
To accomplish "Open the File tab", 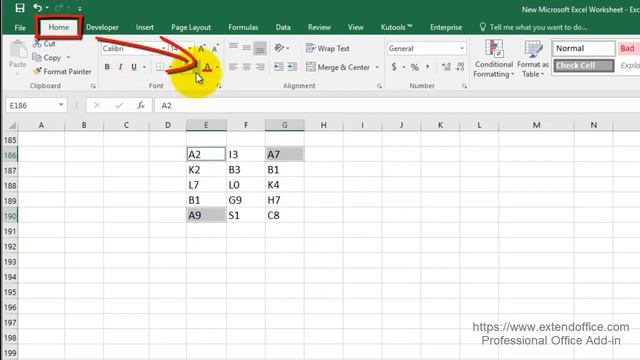I will coord(20,27).
